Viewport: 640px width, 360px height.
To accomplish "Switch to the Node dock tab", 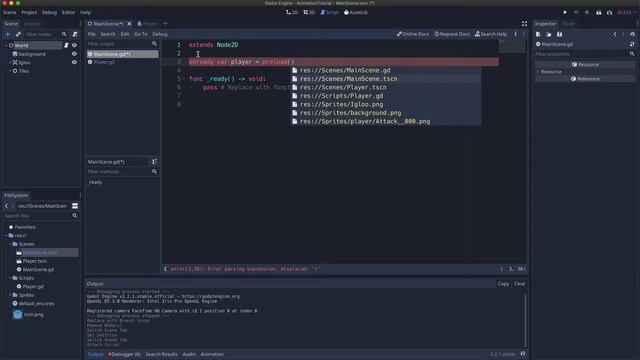I will pyautogui.click(x=569, y=24).
